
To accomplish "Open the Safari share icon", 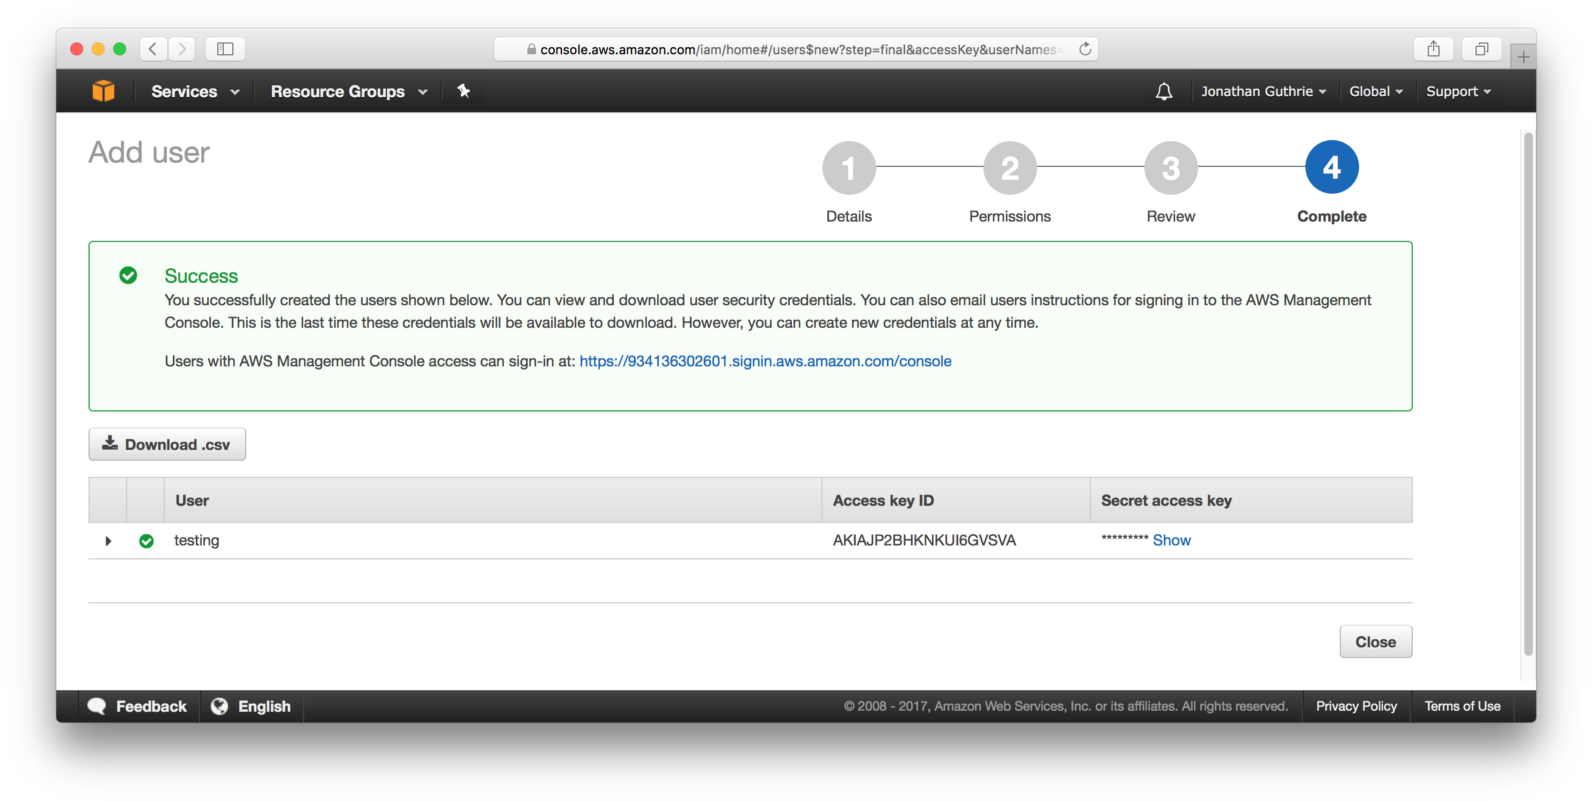I will pos(1433,49).
